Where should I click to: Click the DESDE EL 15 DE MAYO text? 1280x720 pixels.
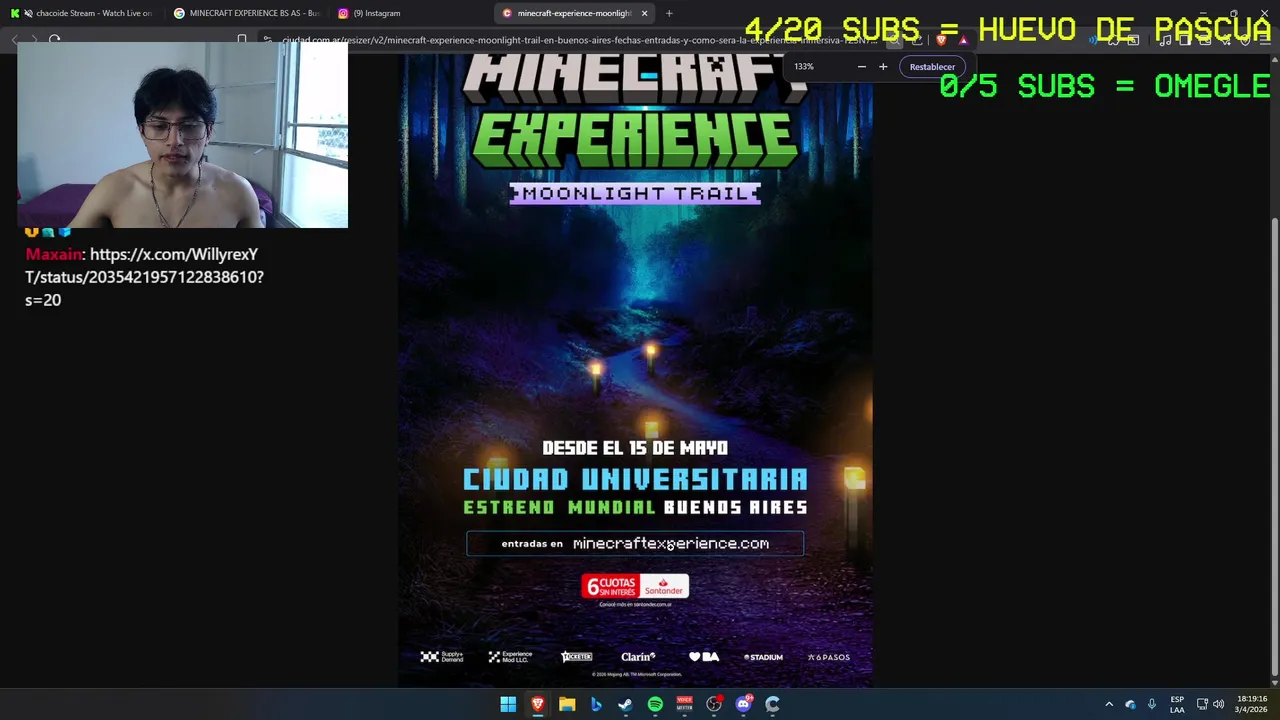(635, 448)
